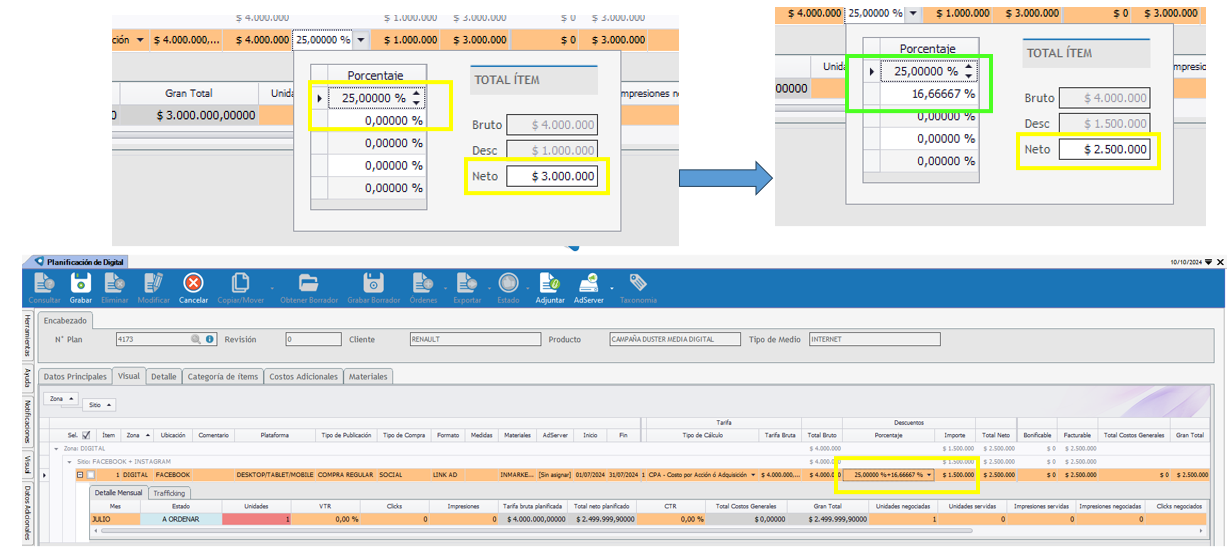
Task: Switch to the Datos Principales tab
Action: coord(75,376)
